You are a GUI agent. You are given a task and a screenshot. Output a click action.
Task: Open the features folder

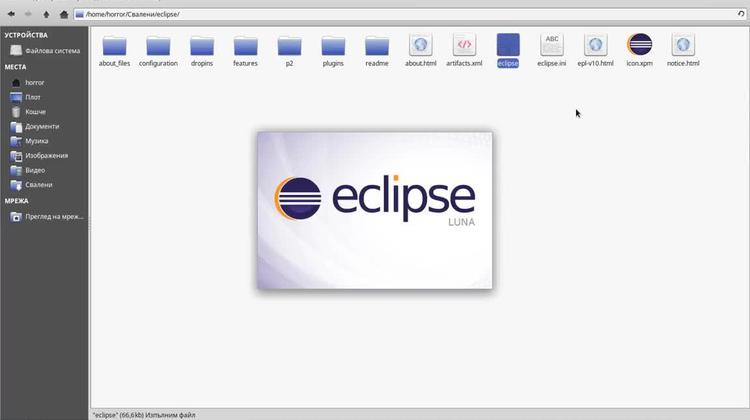pos(245,50)
